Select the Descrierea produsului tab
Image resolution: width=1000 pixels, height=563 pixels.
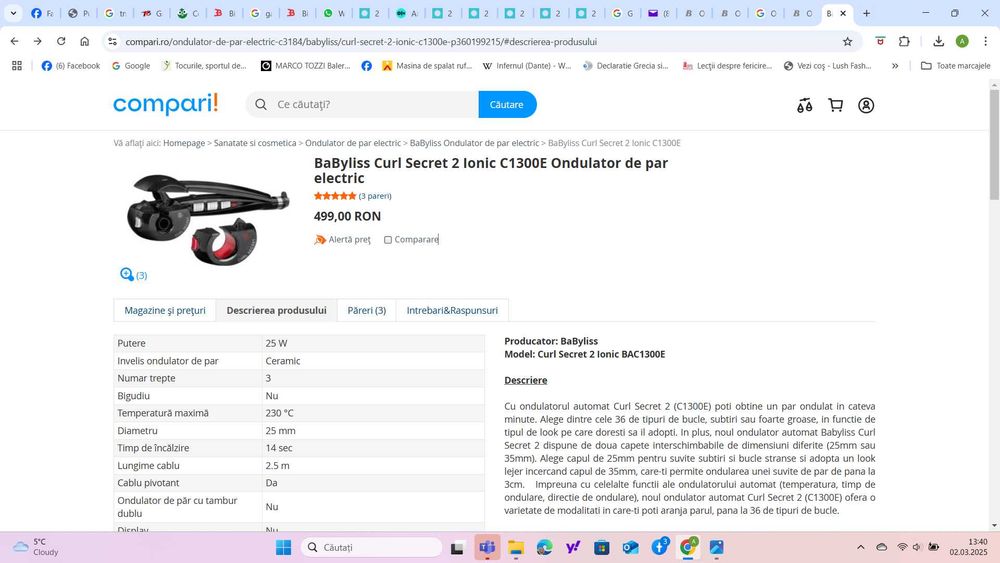(x=276, y=310)
